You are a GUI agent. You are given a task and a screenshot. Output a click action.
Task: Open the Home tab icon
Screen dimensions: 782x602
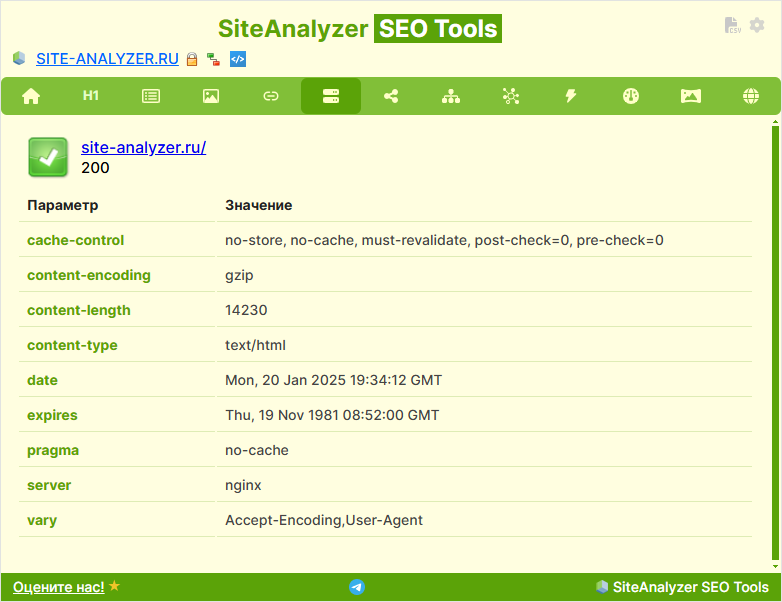31,96
